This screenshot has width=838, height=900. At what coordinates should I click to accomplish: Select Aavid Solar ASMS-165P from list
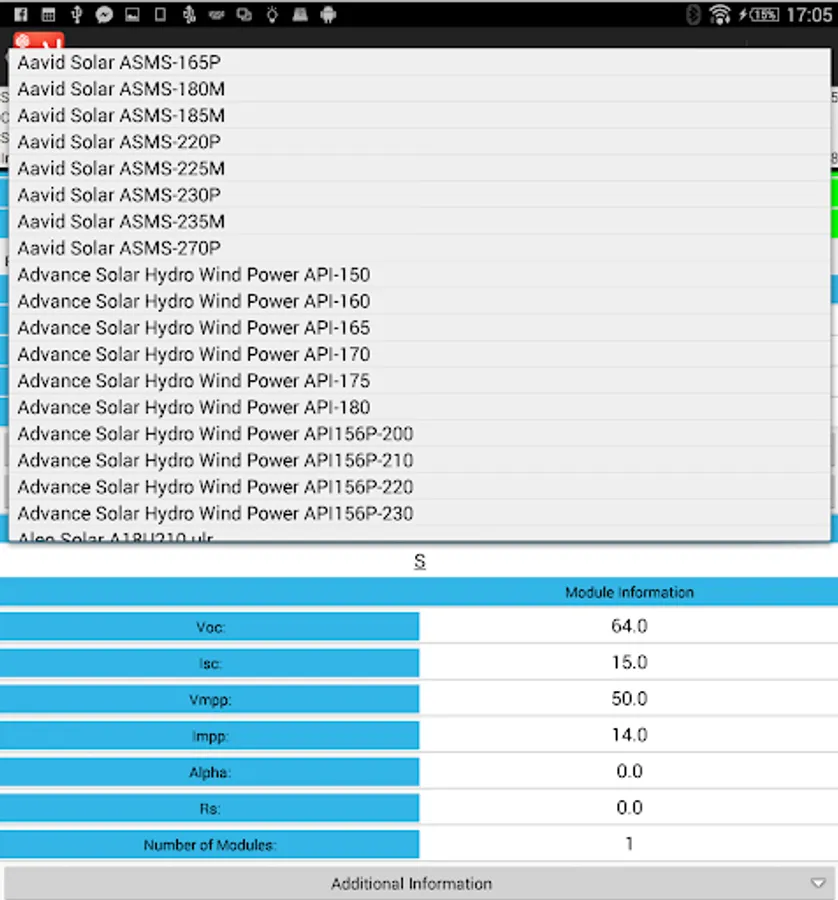tap(420, 62)
